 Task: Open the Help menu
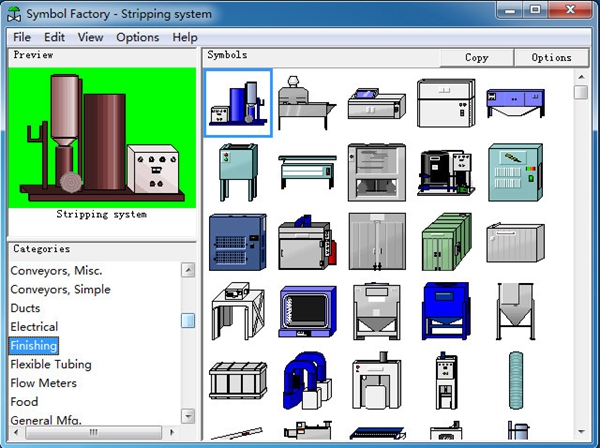185,37
